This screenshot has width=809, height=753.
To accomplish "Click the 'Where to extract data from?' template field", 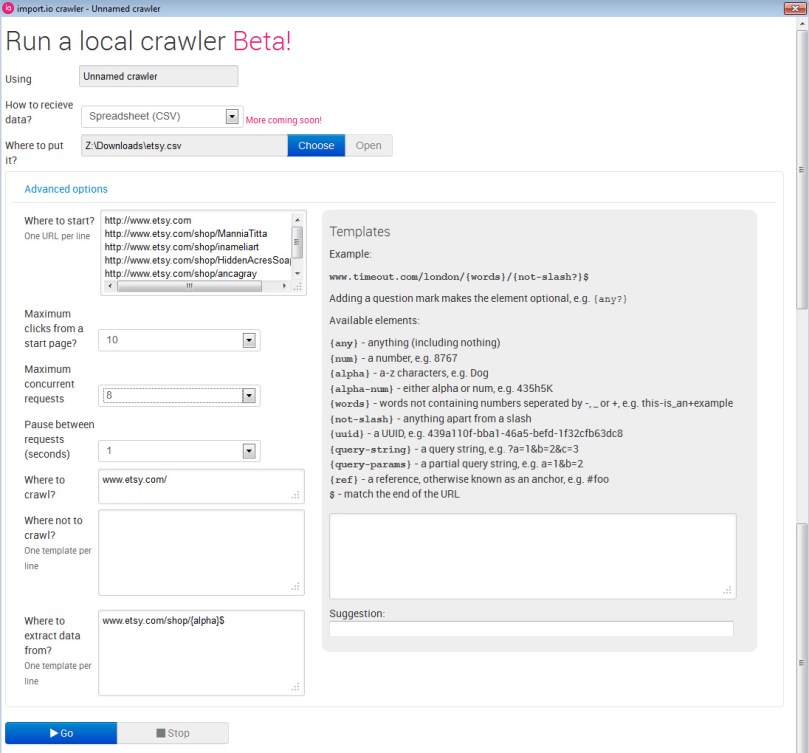I will 200,650.
